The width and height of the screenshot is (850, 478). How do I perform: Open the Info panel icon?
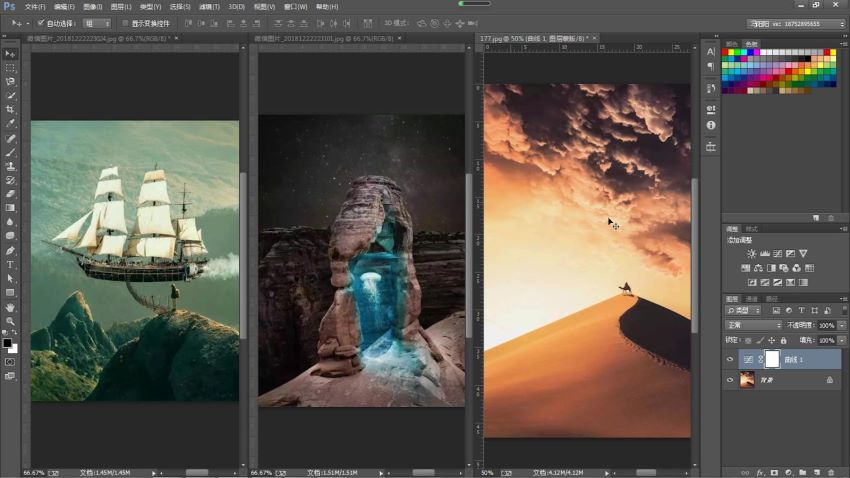(x=711, y=125)
